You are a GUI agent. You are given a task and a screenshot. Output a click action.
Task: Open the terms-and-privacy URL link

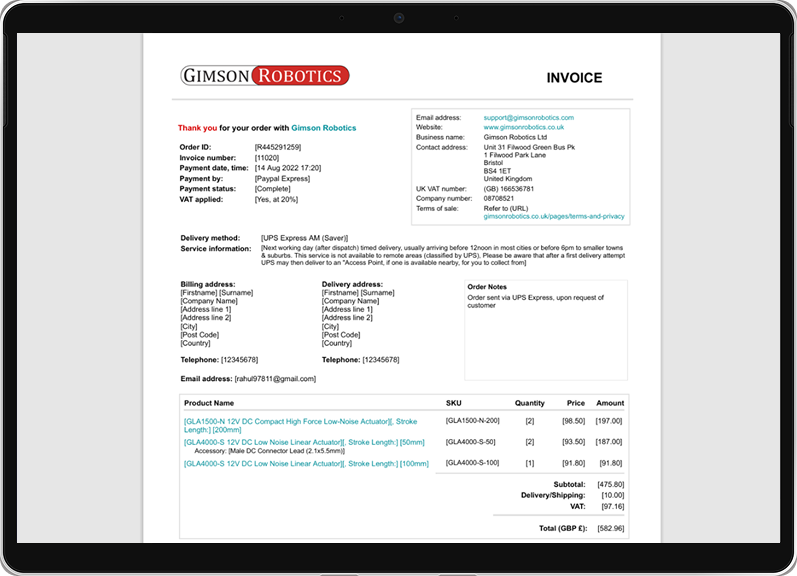pos(554,216)
